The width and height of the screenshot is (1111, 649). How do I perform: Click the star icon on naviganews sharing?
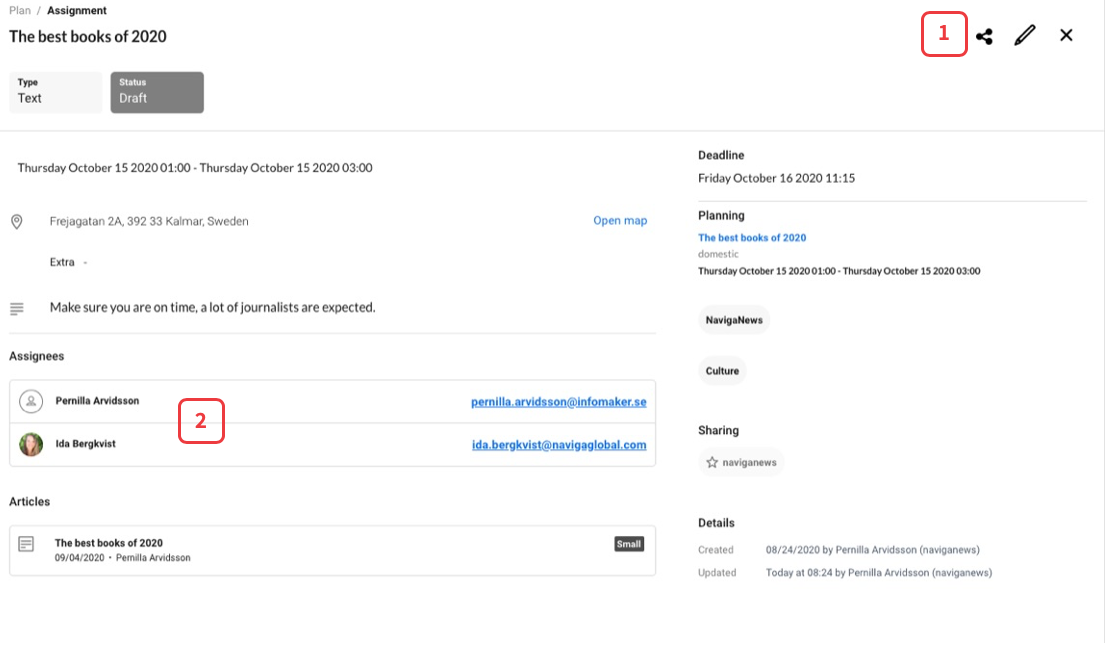[712, 463]
